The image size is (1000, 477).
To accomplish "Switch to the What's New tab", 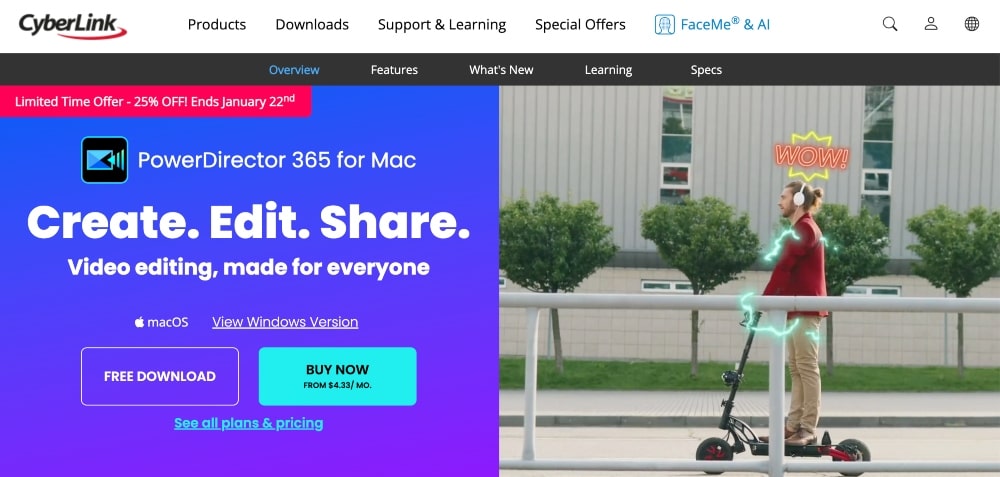I will tap(501, 70).
